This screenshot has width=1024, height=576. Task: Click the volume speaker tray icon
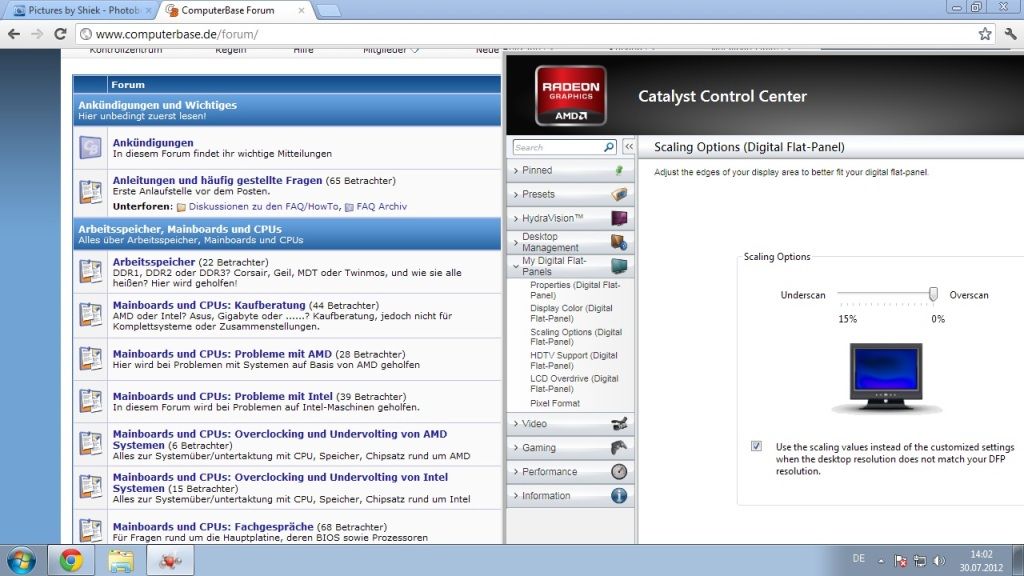939,560
